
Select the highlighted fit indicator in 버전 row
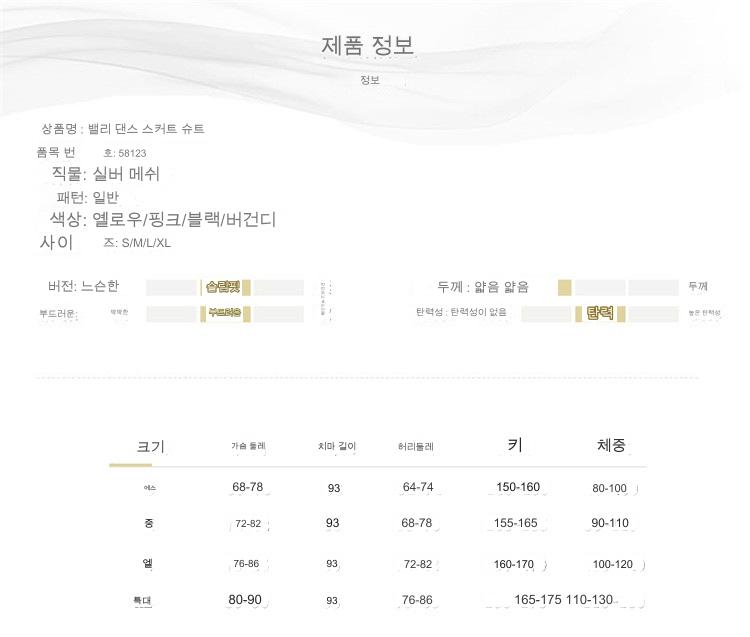click(x=223, y=287)
